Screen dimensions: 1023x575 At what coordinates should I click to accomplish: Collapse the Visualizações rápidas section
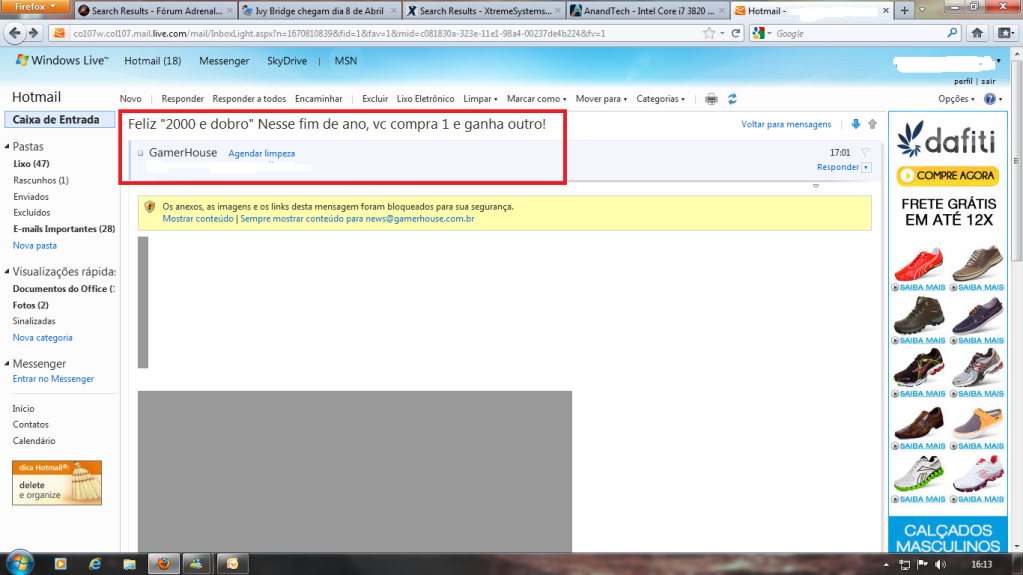[7, 272]
